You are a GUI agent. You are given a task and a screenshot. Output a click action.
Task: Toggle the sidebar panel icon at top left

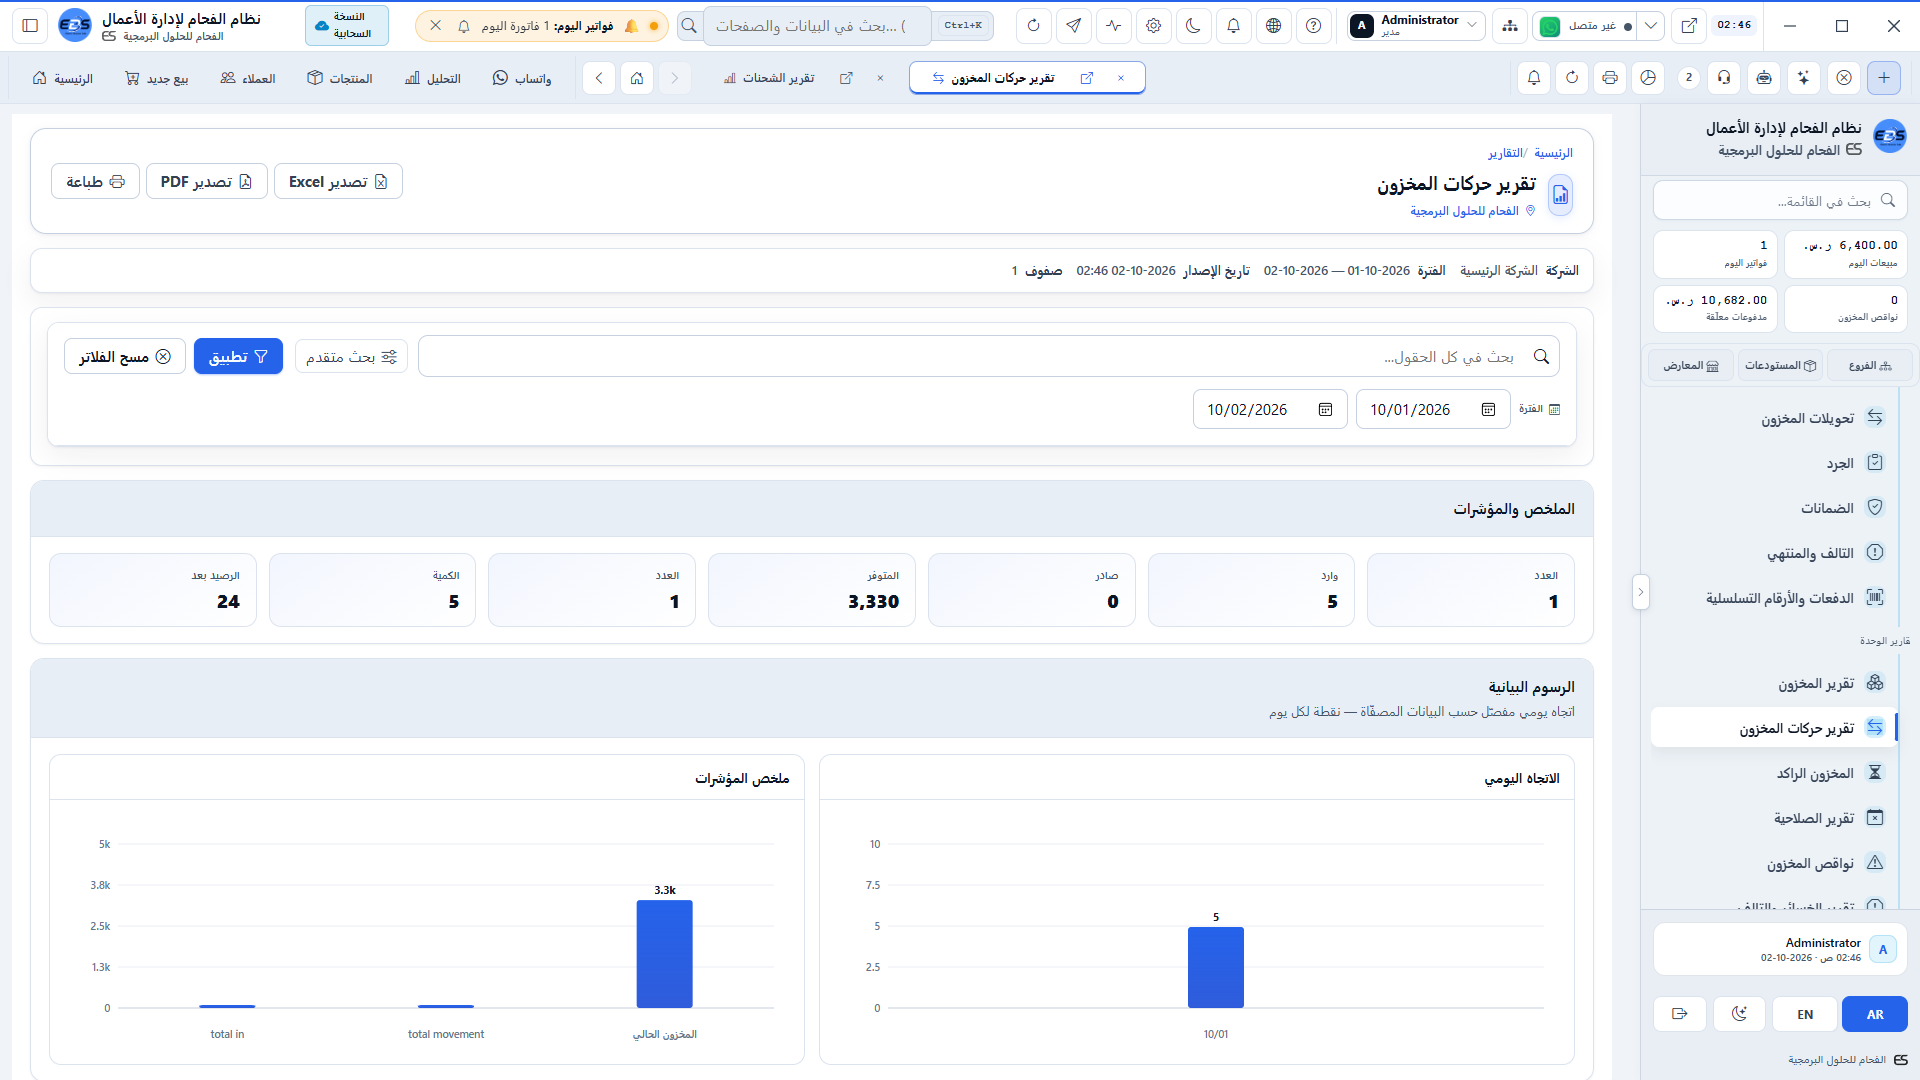pos(30,26)
